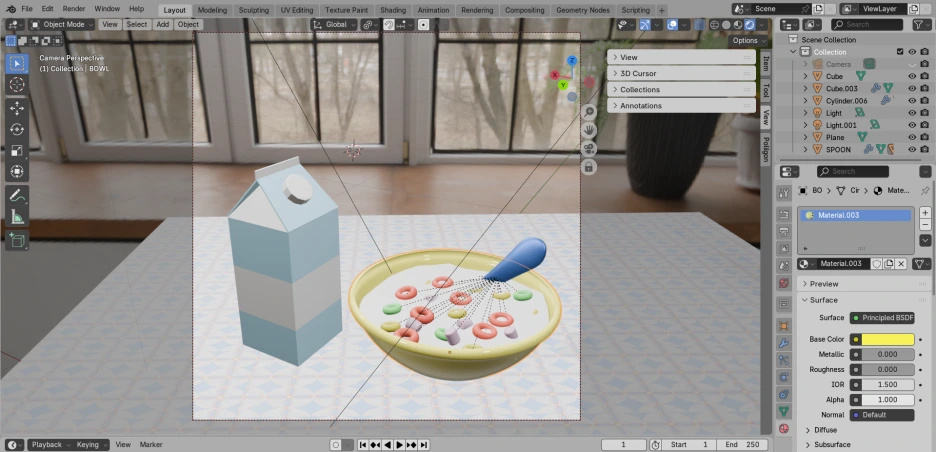Switch to the Shading workspace tab
Screen dimensions: 936x452
tap(393, 10)
